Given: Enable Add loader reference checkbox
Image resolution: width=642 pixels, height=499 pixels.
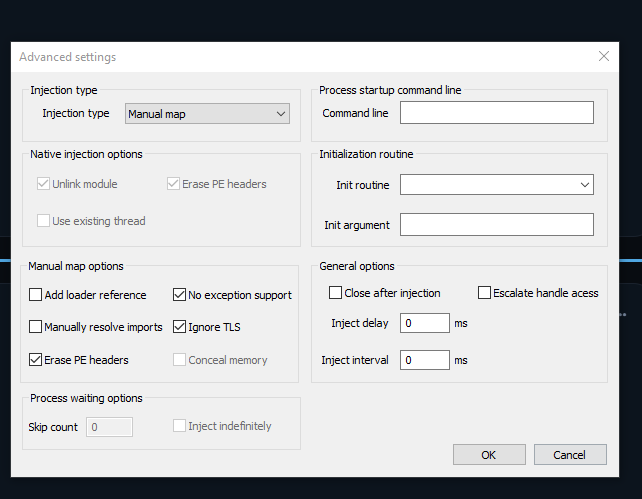Looking at the screenshot, I should pyautogui.click(x=36, y=295).
